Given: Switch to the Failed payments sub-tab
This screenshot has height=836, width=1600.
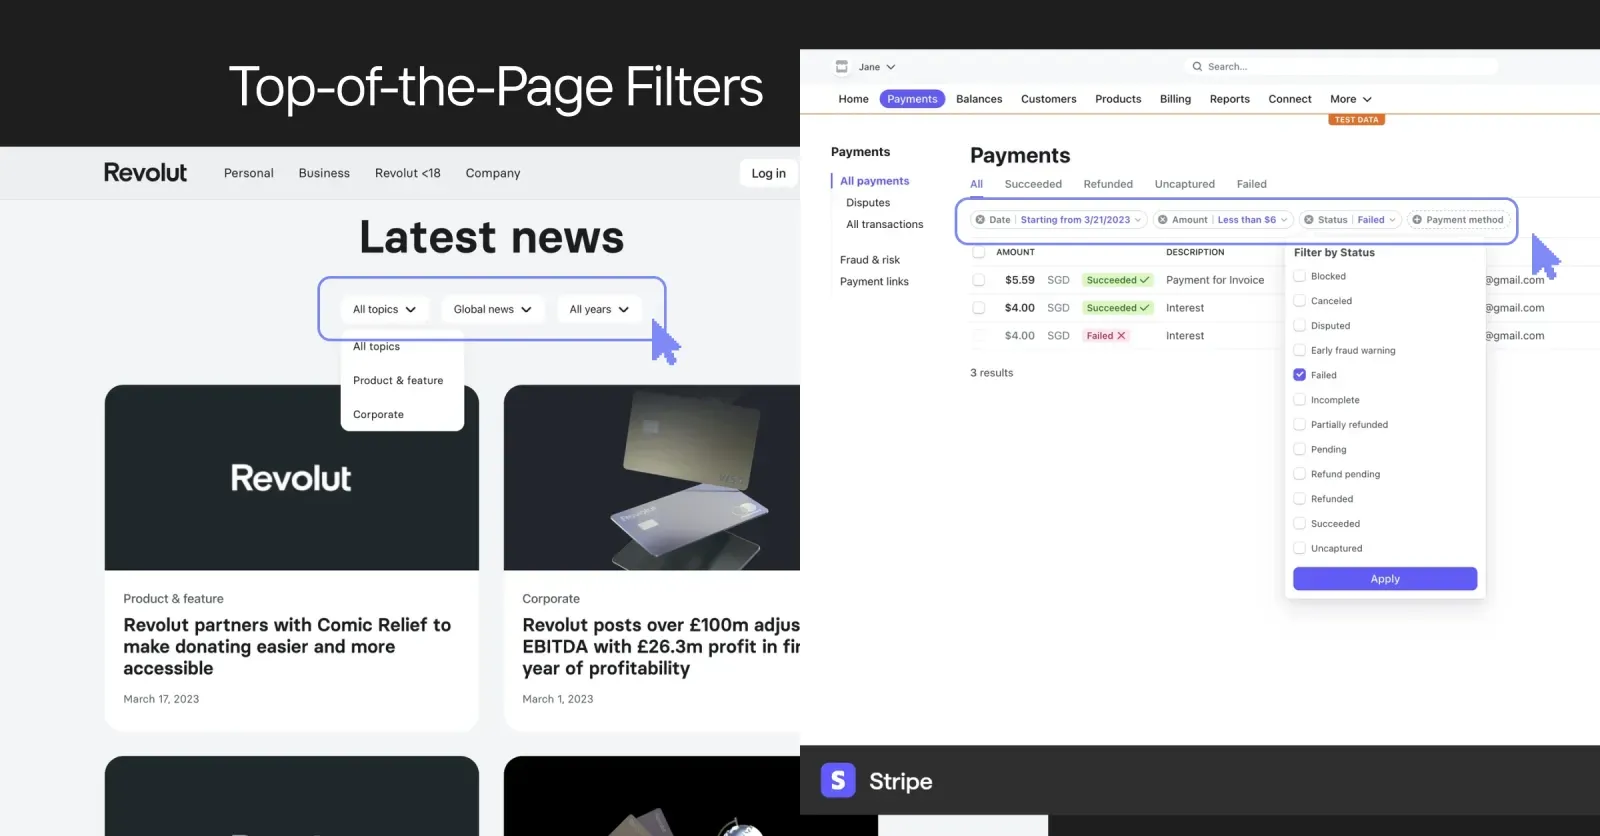Looking at the screenshot, I should tap(1251, 184).
